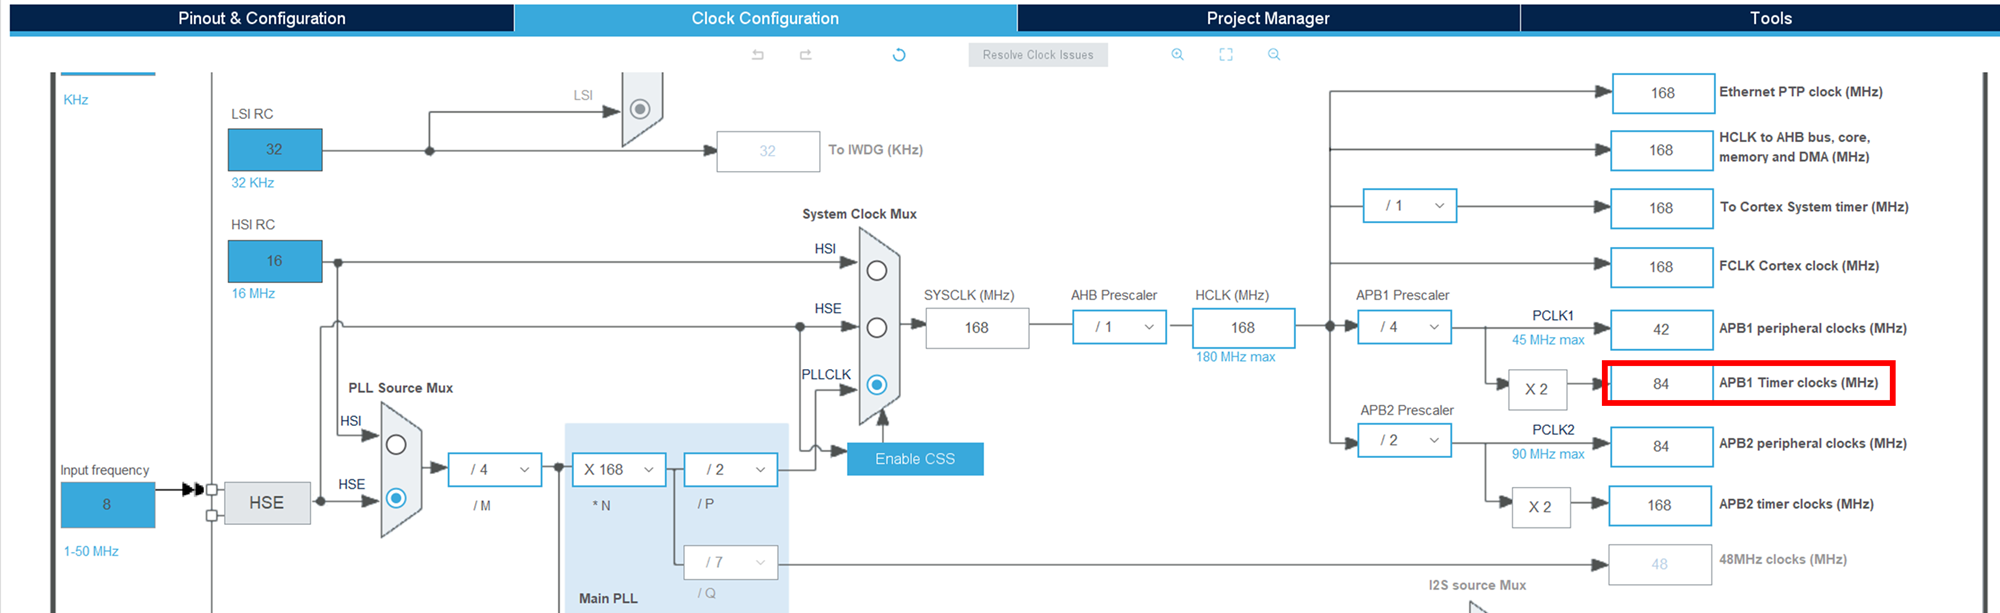This screenshot has width=2000, height=613.
Task: Open the /M divider dropdown
Action: [x=495, y=469]
